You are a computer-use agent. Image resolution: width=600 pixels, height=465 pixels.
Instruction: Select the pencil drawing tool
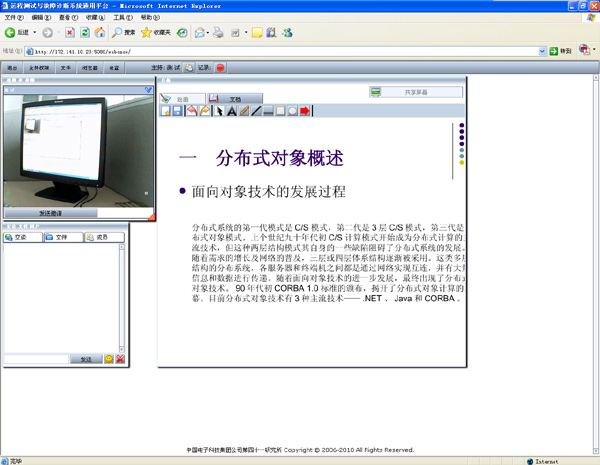244,111
